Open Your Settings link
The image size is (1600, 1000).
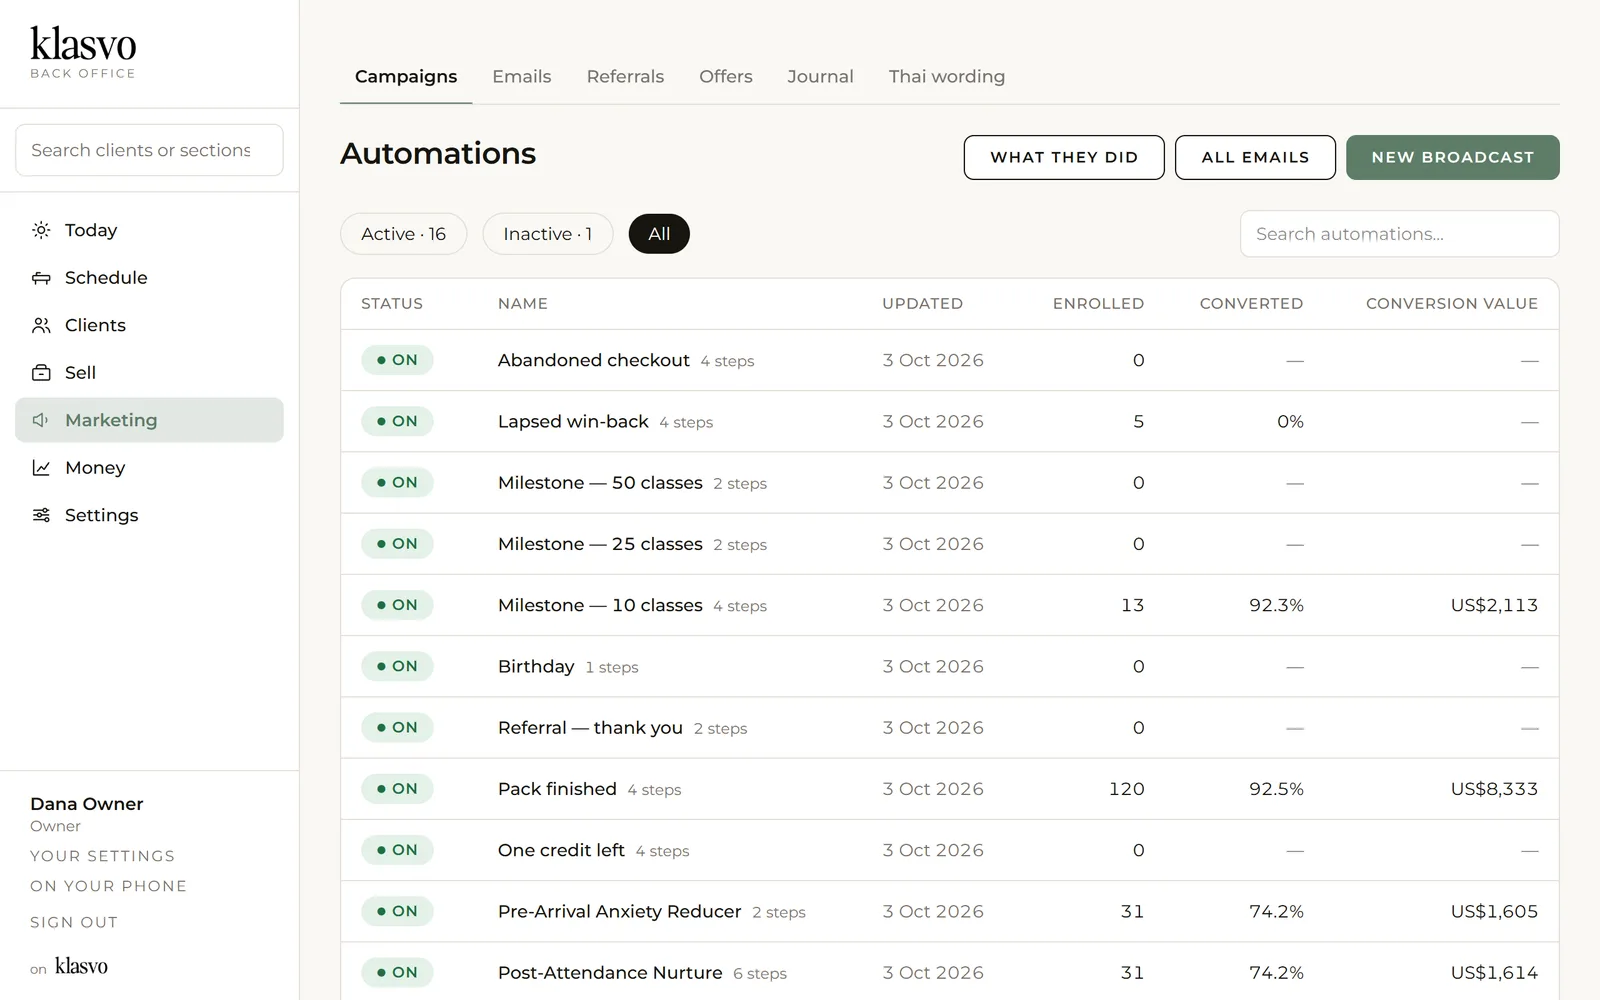pos(102,856)
